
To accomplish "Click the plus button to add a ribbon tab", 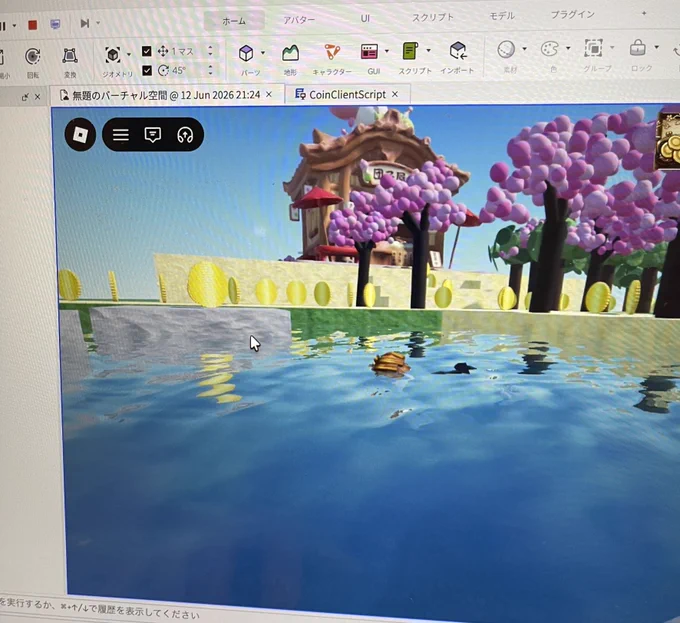I will pyautogui.click(x=644, y=13).
